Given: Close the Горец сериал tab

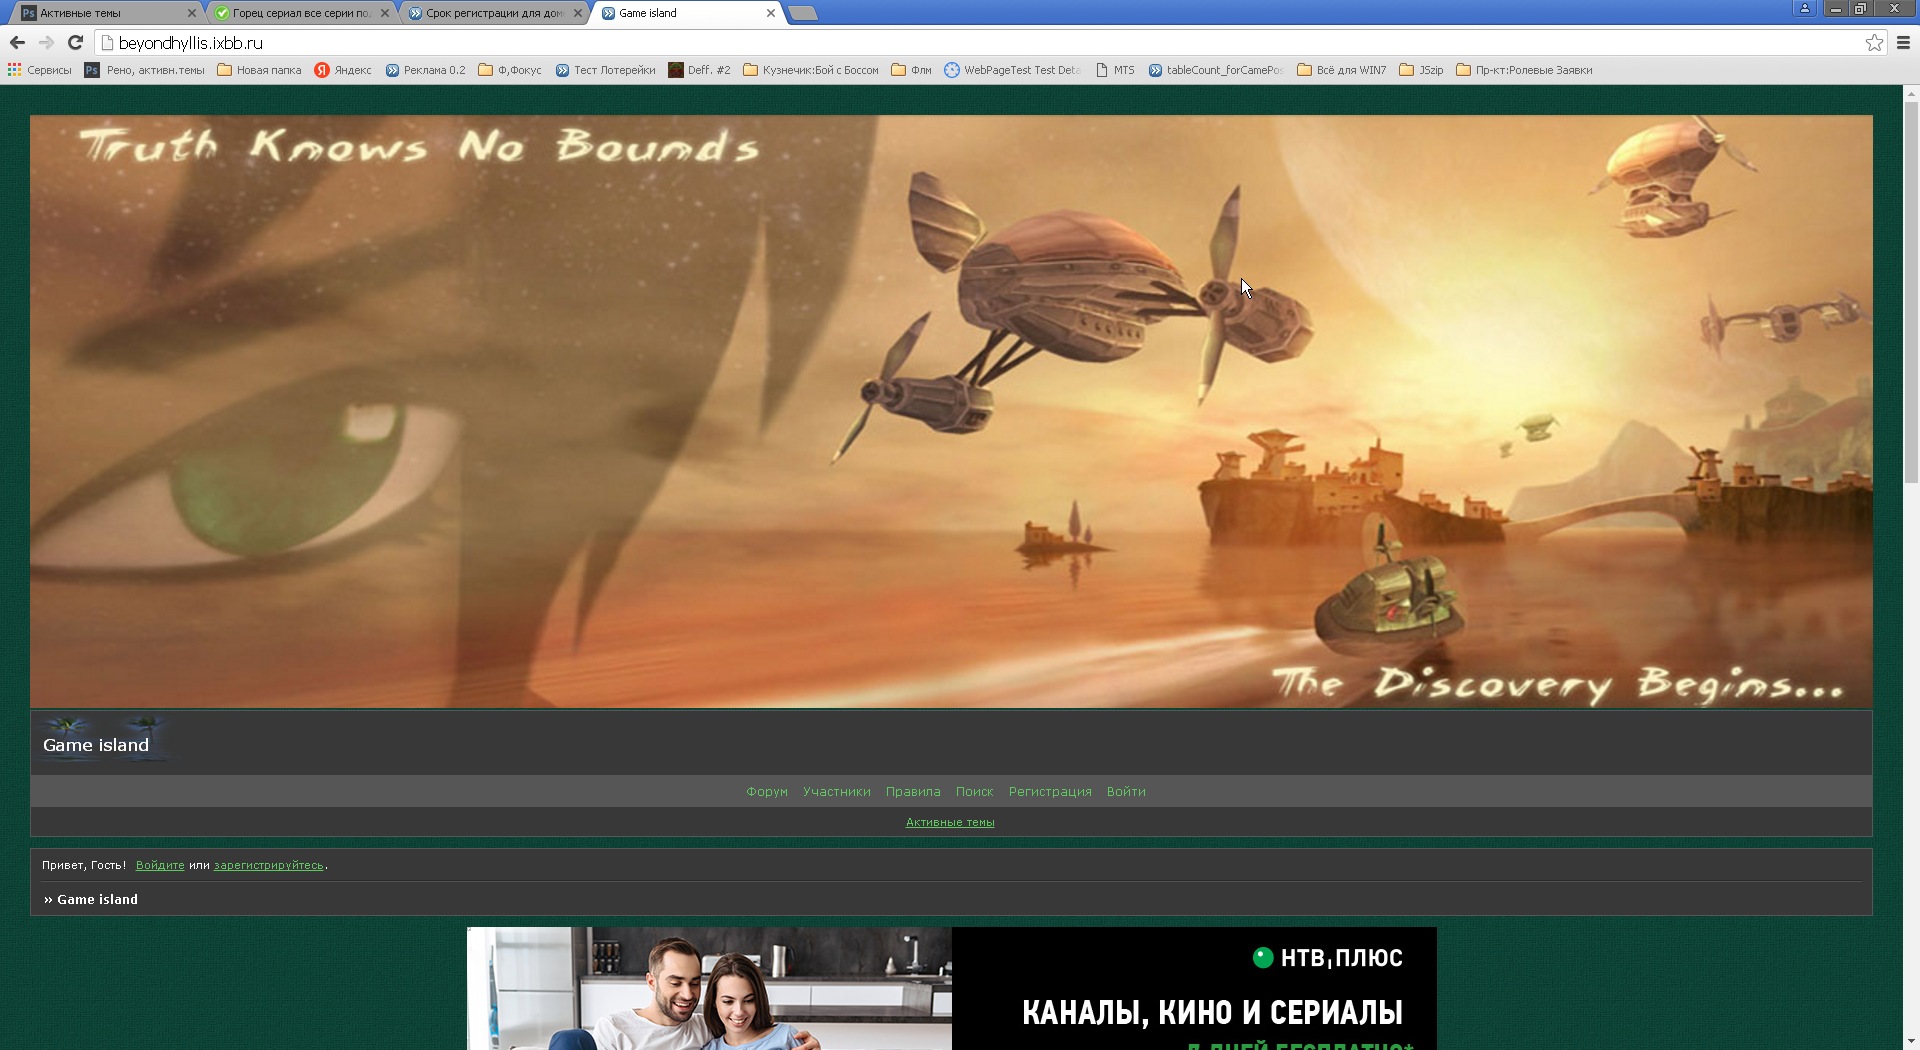Looking at the screenshot, I should pyautogui.click(x=385, y=13).
